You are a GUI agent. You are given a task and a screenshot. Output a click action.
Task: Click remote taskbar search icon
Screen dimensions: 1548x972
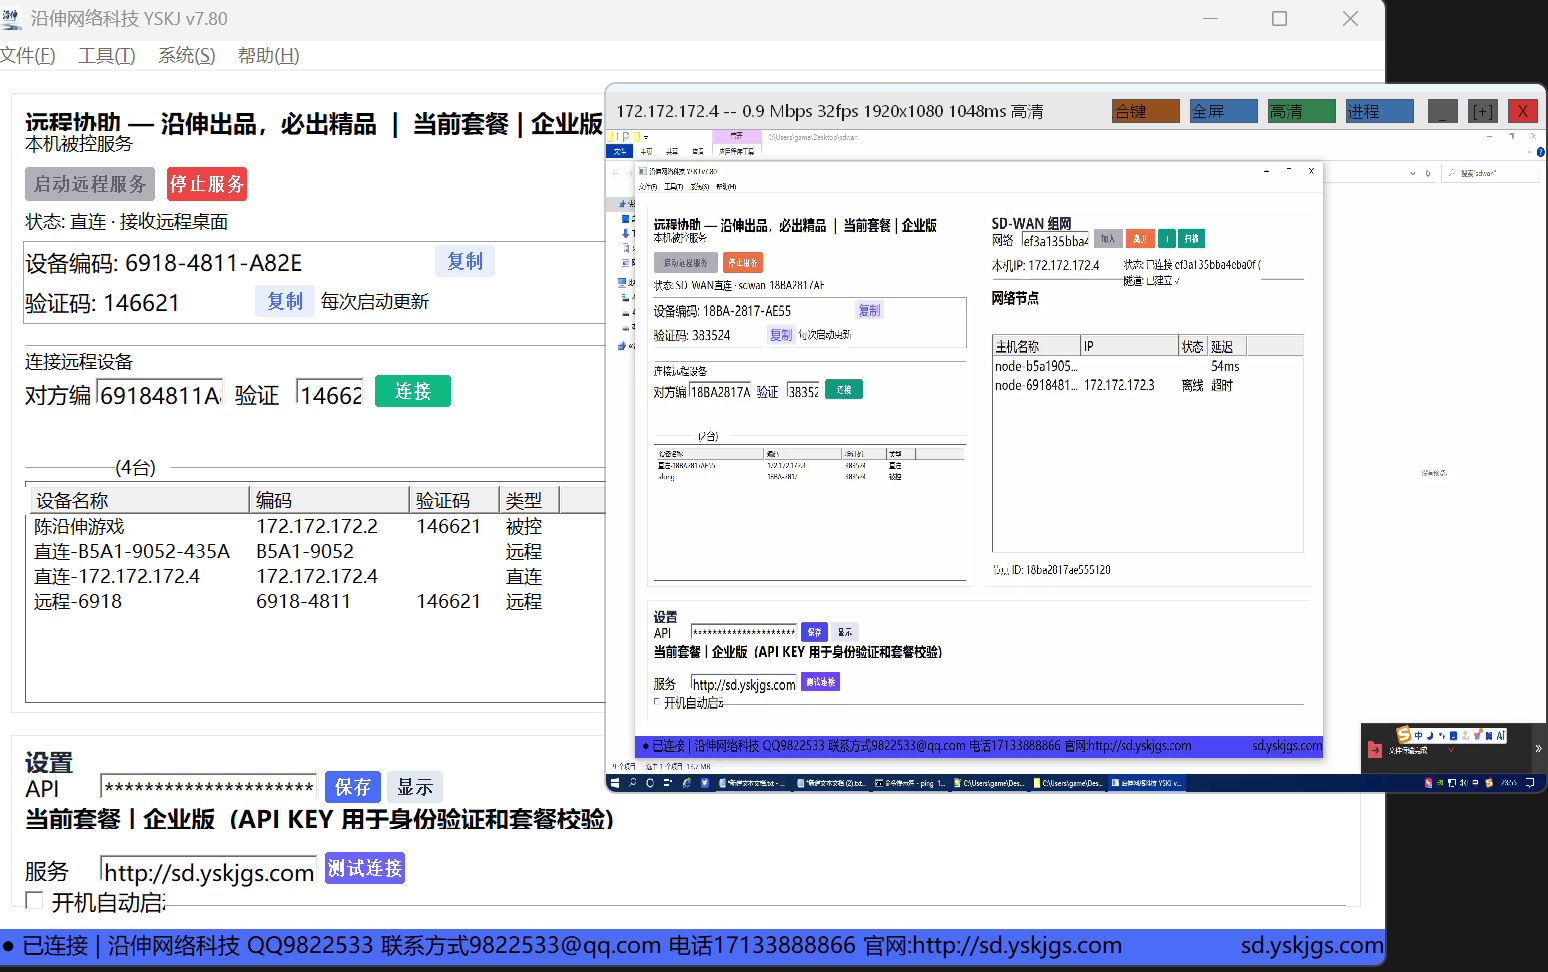633,783
